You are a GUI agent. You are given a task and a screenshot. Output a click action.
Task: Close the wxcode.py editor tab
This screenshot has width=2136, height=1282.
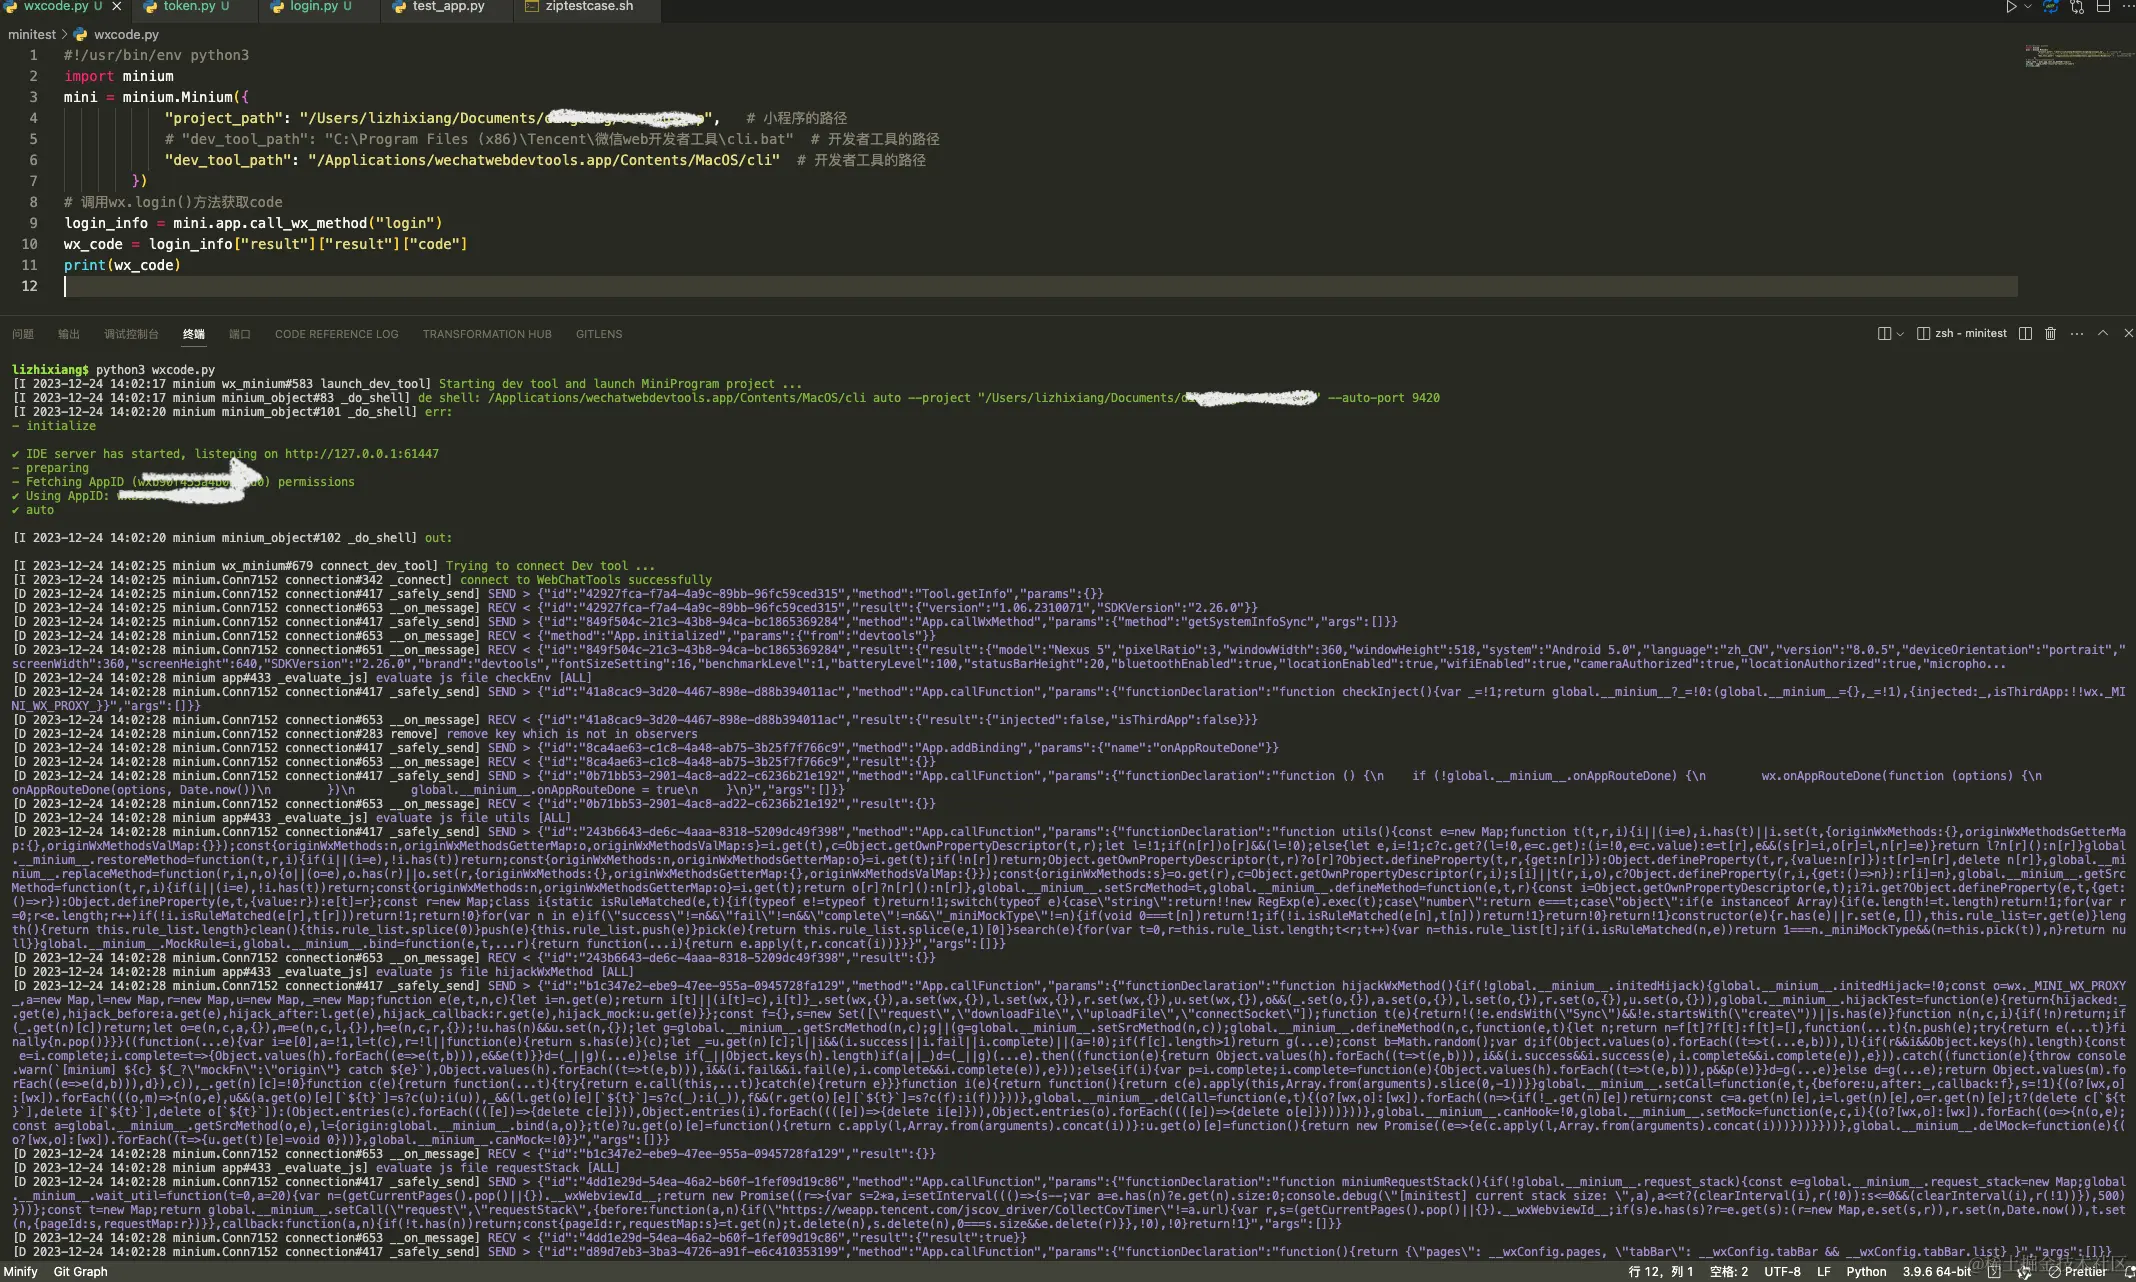tap(117, 7)
